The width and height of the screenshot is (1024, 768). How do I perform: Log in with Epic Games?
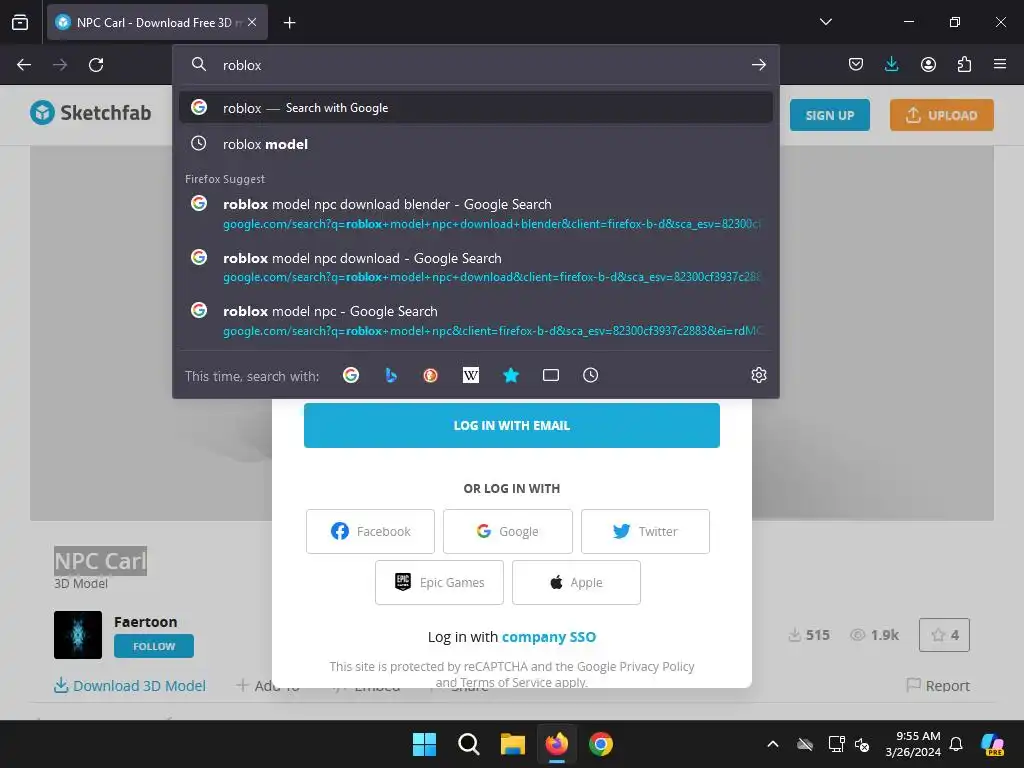click(440, 582)
